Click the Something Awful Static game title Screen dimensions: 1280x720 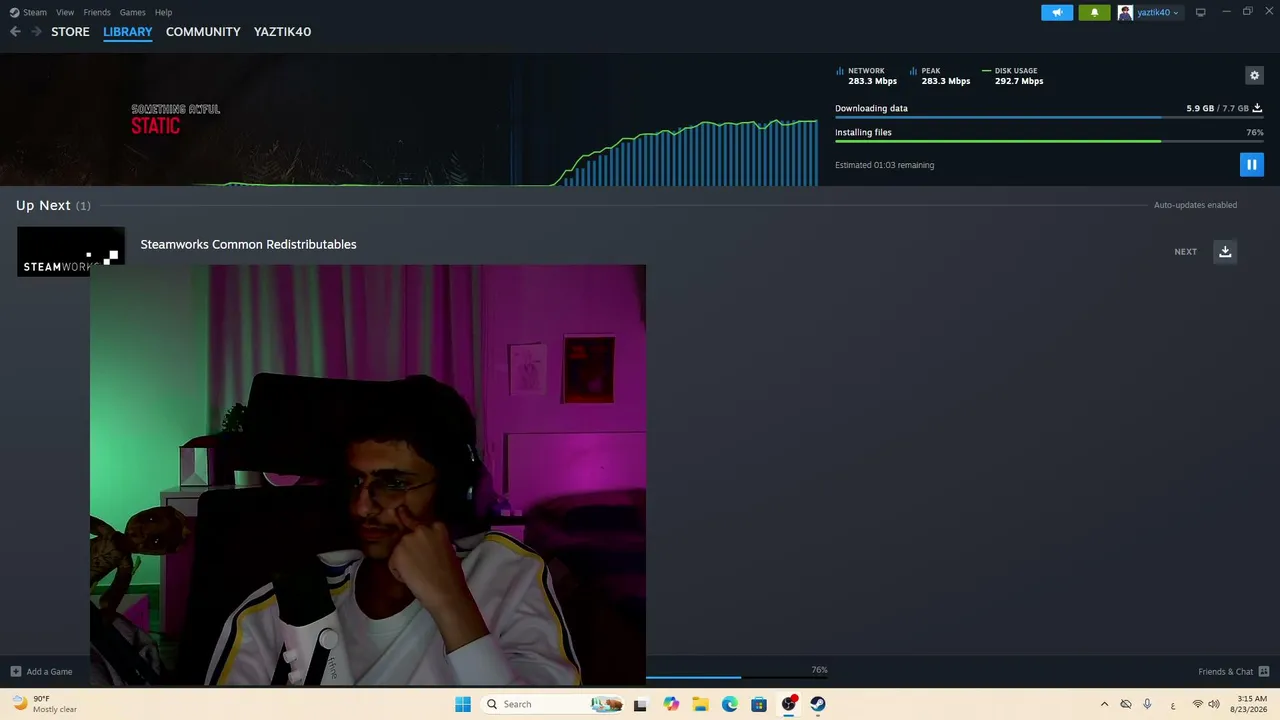click(x=176, y=119)
